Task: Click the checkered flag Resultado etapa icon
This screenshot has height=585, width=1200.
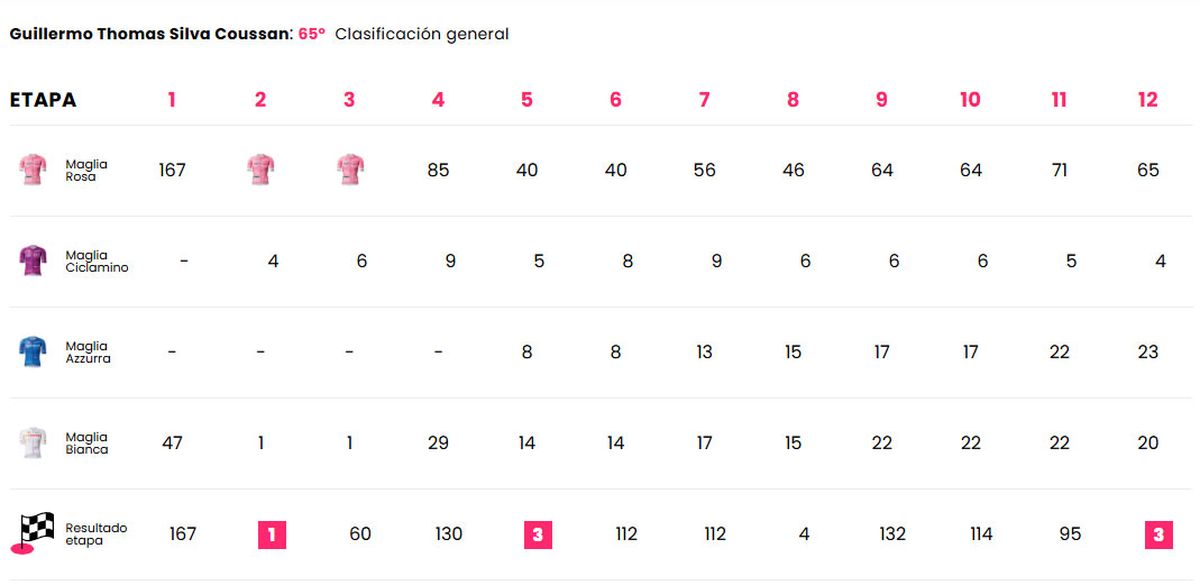Action: pyautogui.click(x=37, y=533)
